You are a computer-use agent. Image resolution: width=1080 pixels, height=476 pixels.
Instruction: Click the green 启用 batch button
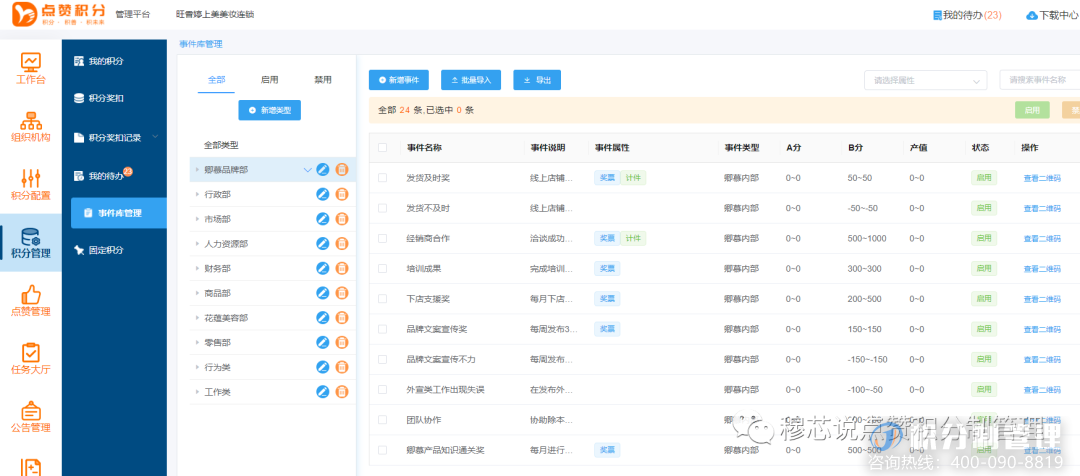(1032, 110)
